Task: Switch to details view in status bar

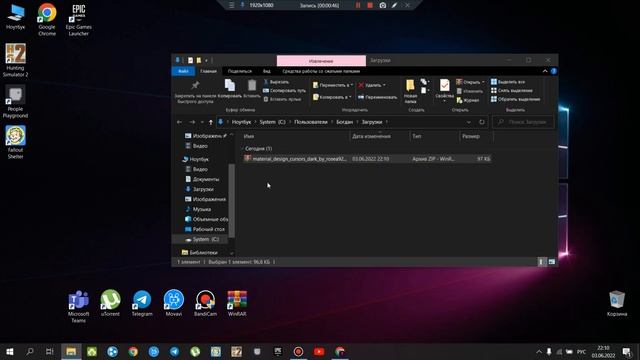Action: (541, 262)
